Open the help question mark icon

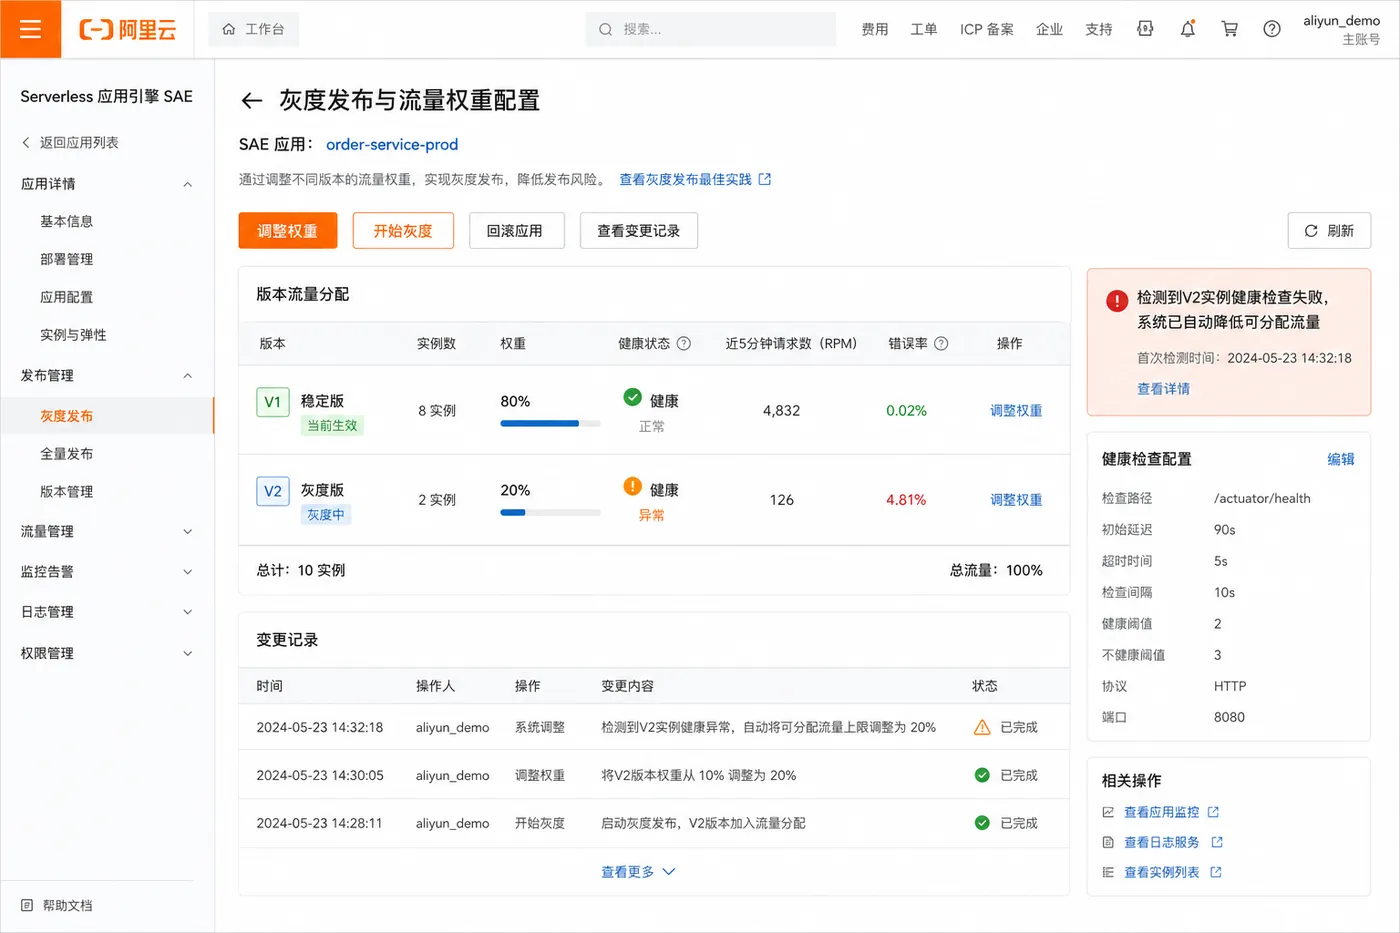(x=1271, y=29)
